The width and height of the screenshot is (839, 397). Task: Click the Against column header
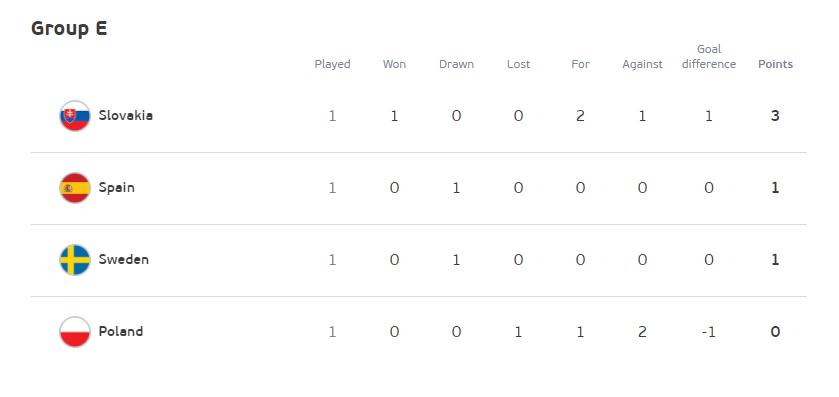(643, 64)
